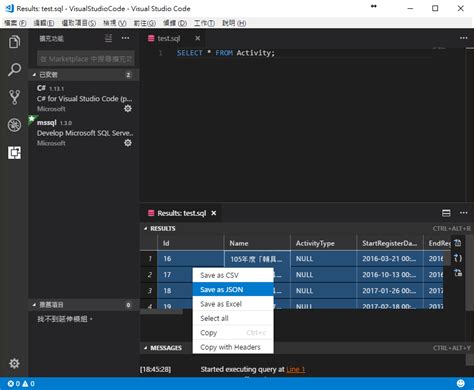Open the Debug view icon
Viewport: 474px width, 390px height.
pyautogui.click(x=14, y=125)
